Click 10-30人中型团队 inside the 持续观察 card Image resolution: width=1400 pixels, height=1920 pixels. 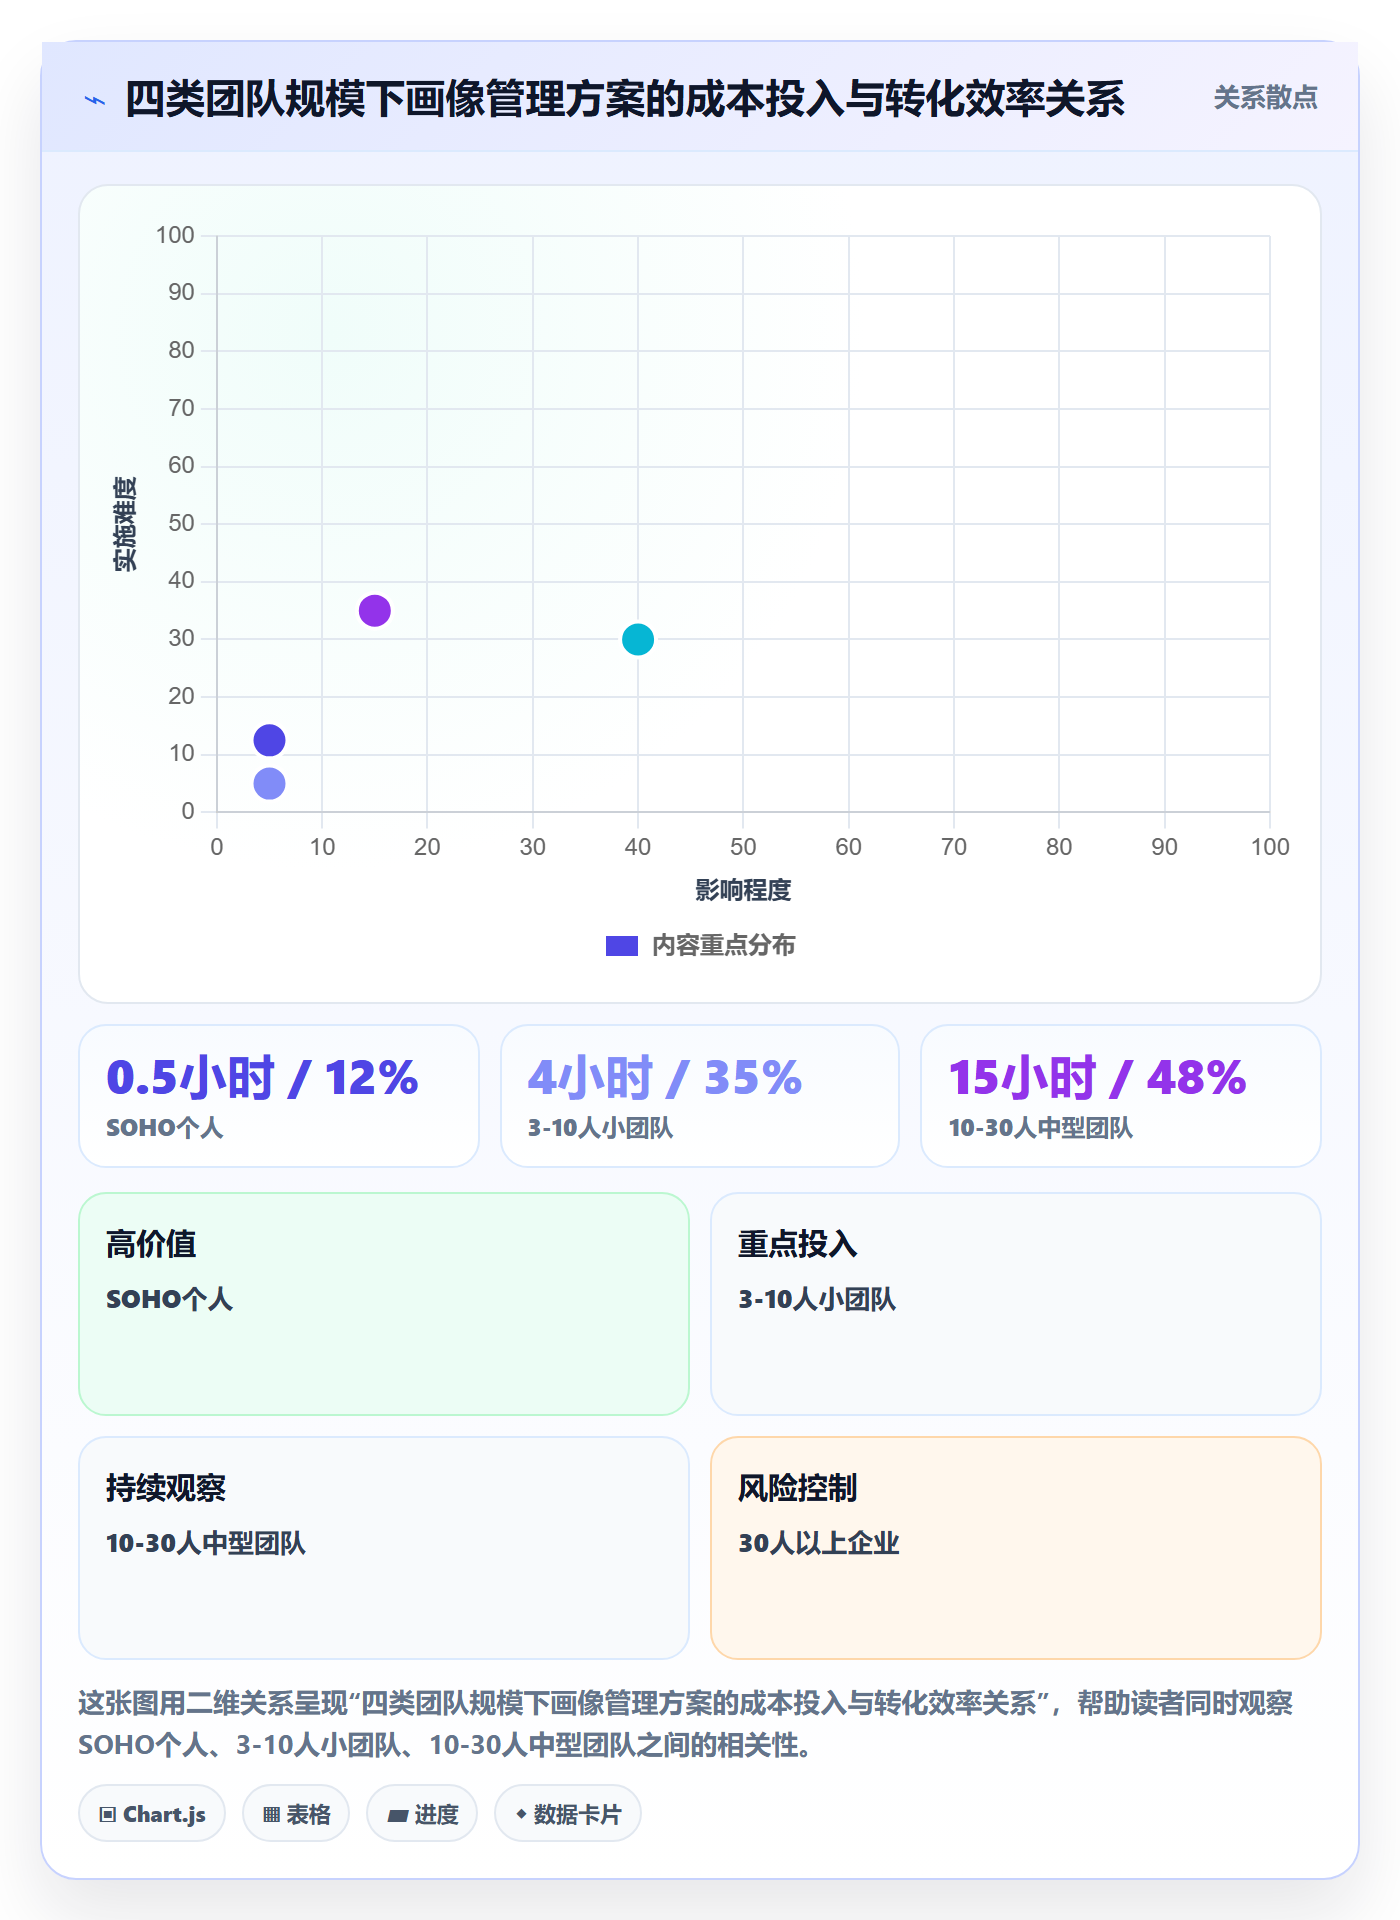tap(206, 1543)
